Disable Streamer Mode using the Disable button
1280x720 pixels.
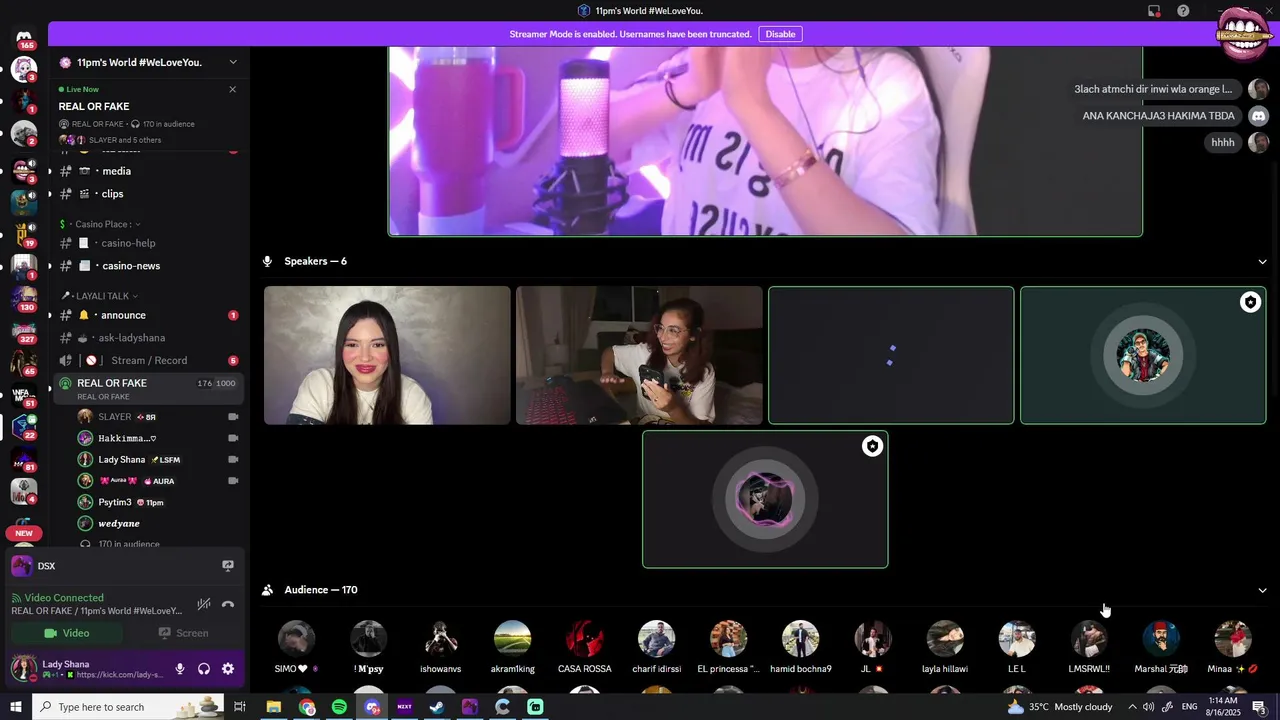tap(780, 34)
